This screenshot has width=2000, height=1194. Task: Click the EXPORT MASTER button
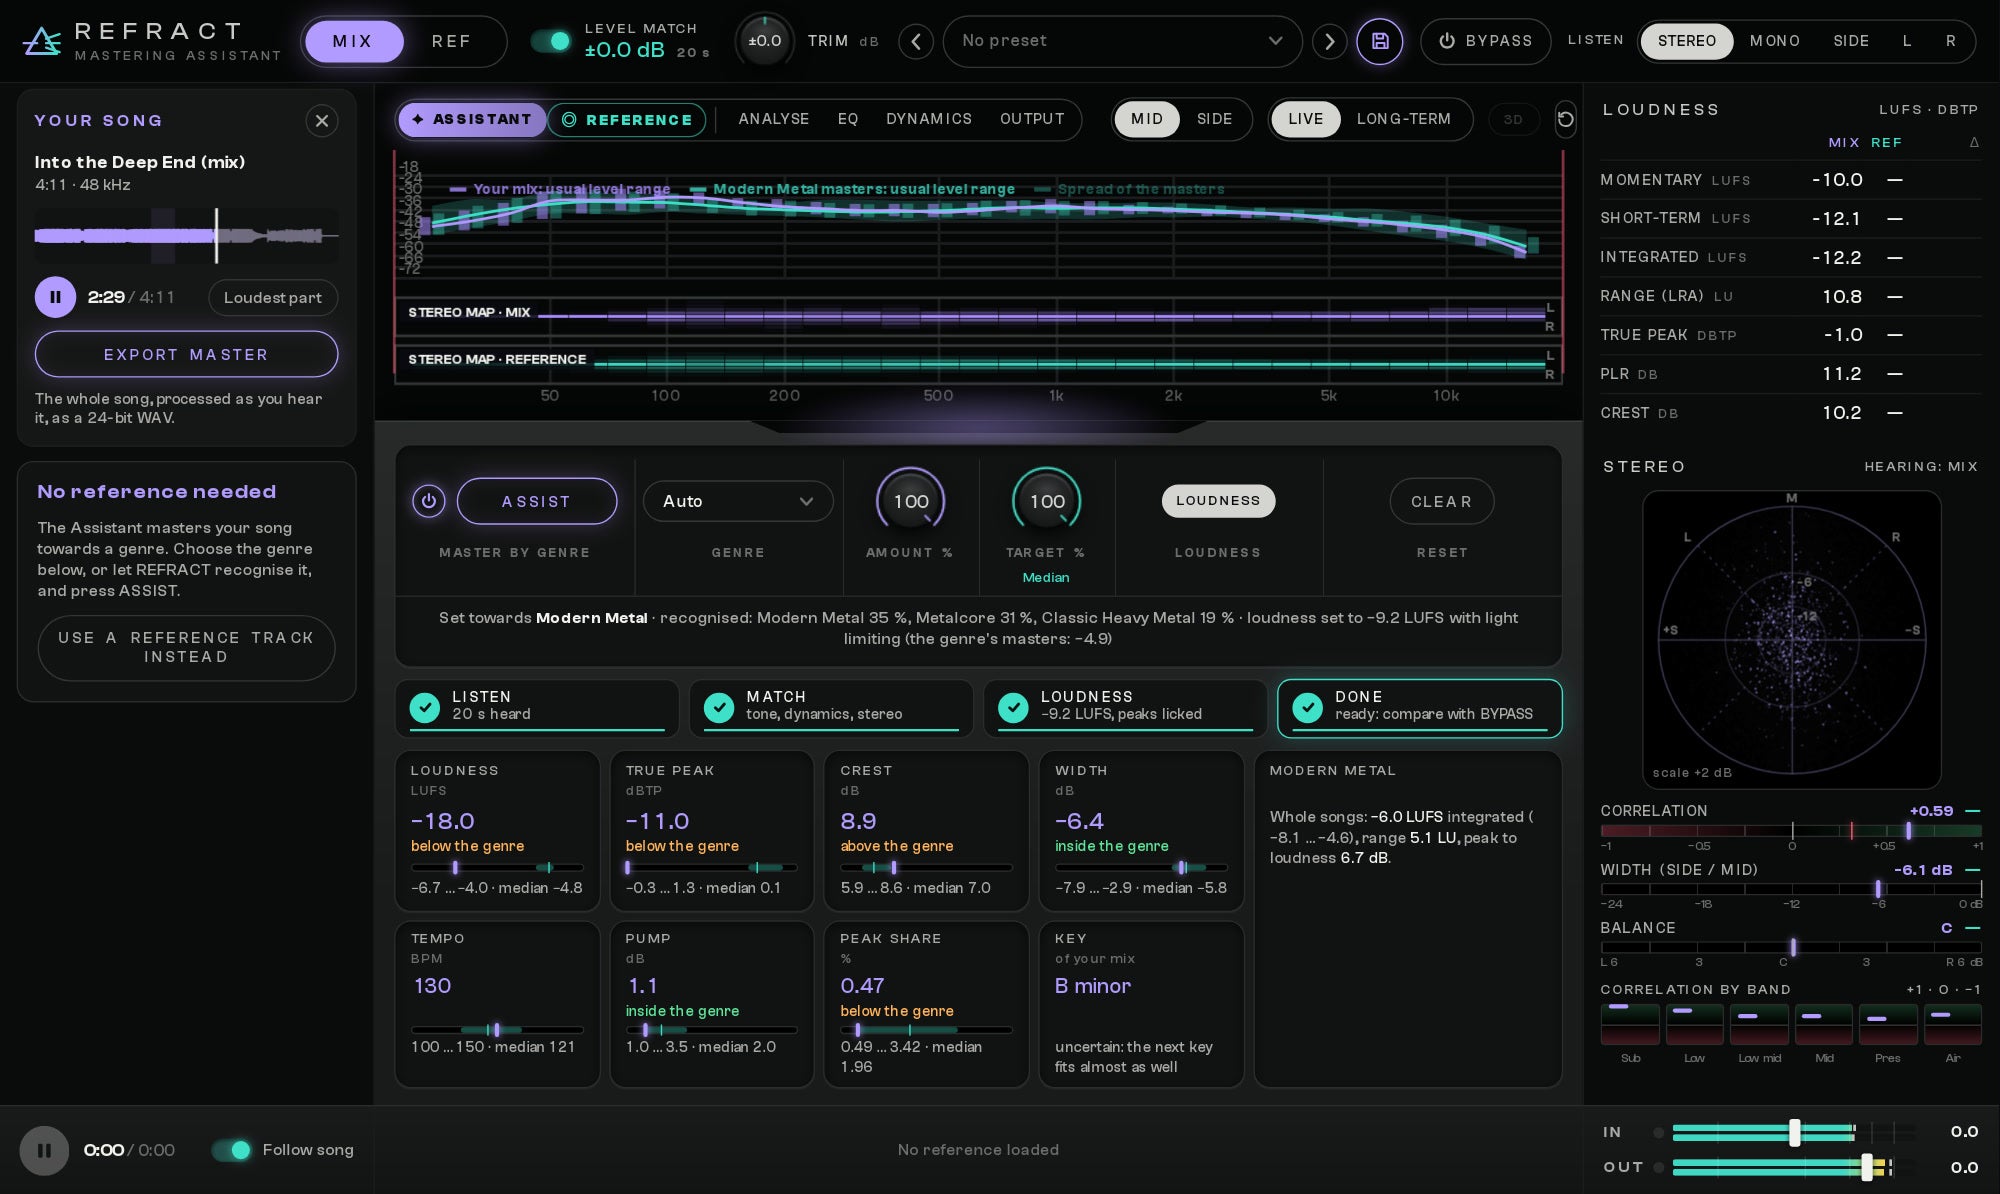pyautogui.click(x=186, y=354)
